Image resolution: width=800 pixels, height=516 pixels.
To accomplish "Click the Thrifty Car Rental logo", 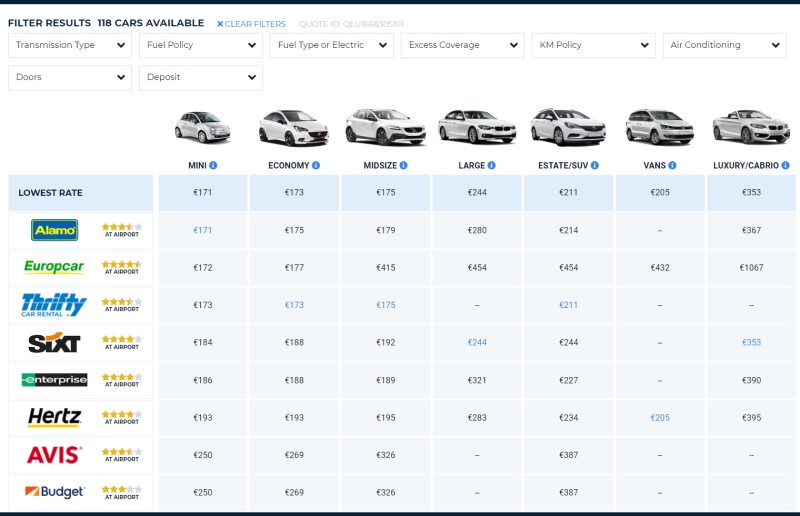I will coord(54,305).
